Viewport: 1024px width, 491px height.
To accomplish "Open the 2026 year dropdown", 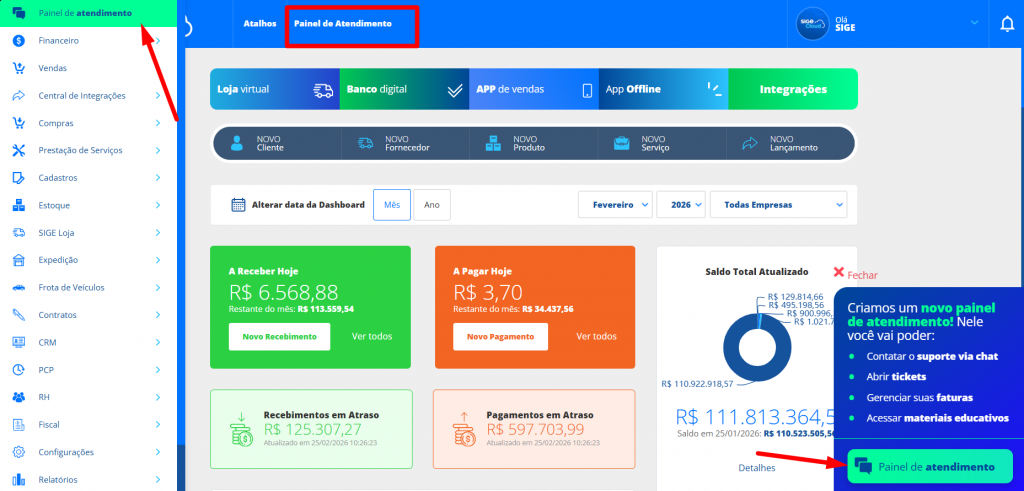I will 681,205.
